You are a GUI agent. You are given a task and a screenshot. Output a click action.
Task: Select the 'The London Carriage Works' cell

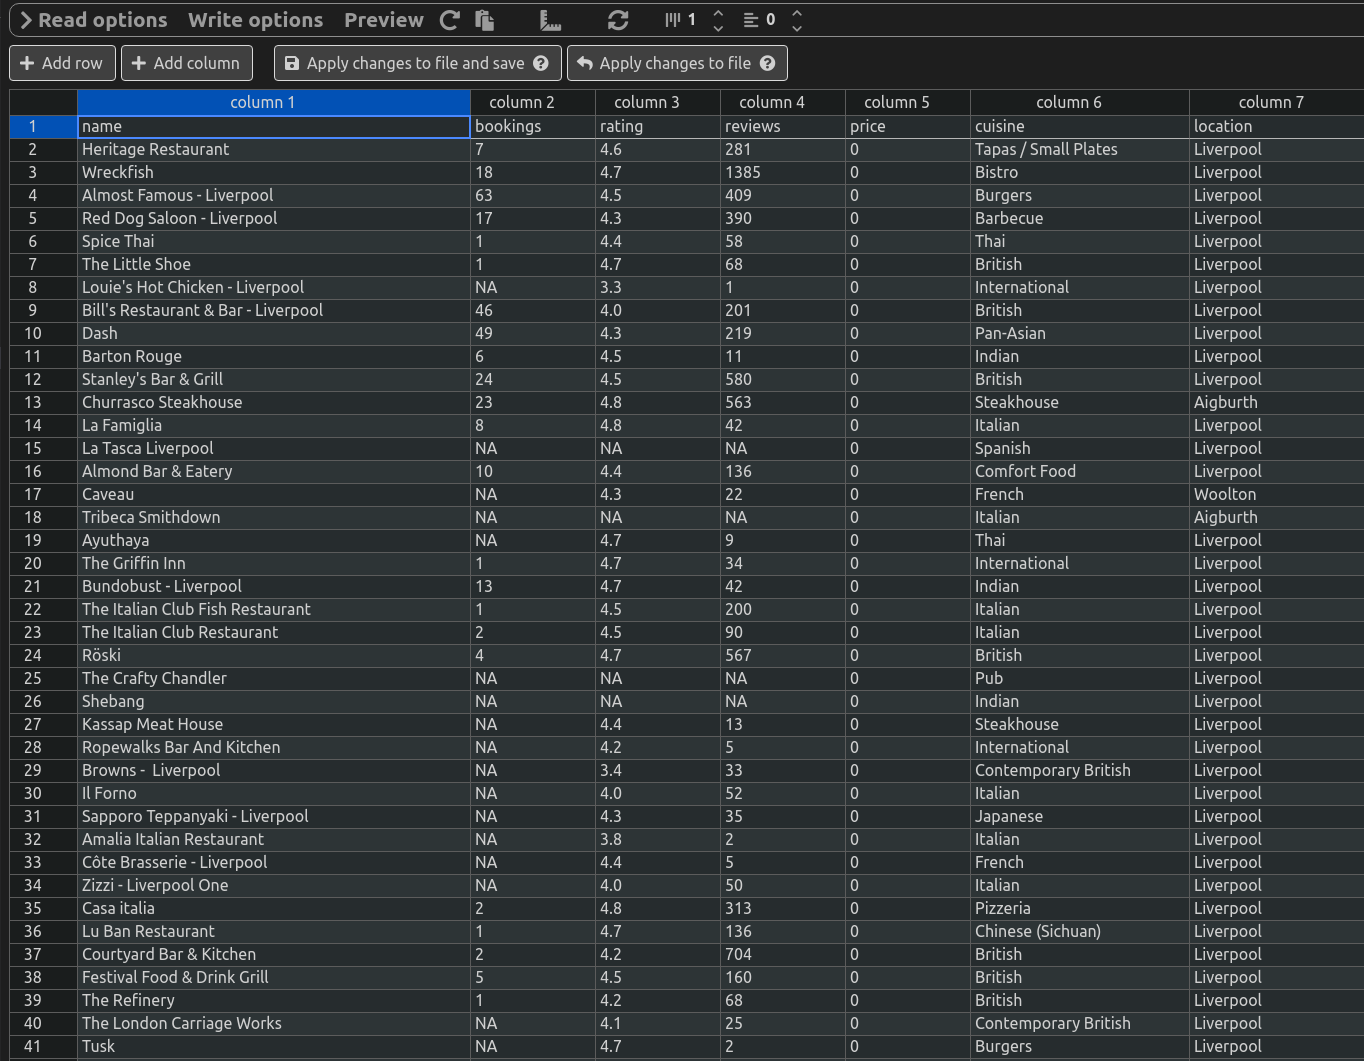point(274,1023)
